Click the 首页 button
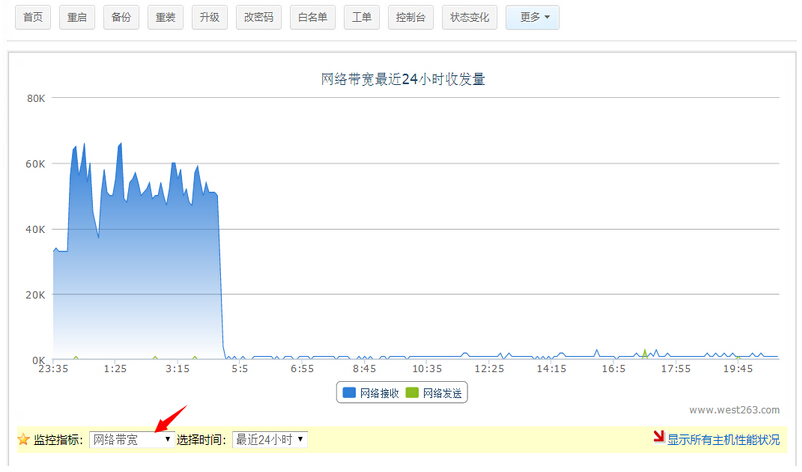802x472 pixels. [x=33, y=17]
